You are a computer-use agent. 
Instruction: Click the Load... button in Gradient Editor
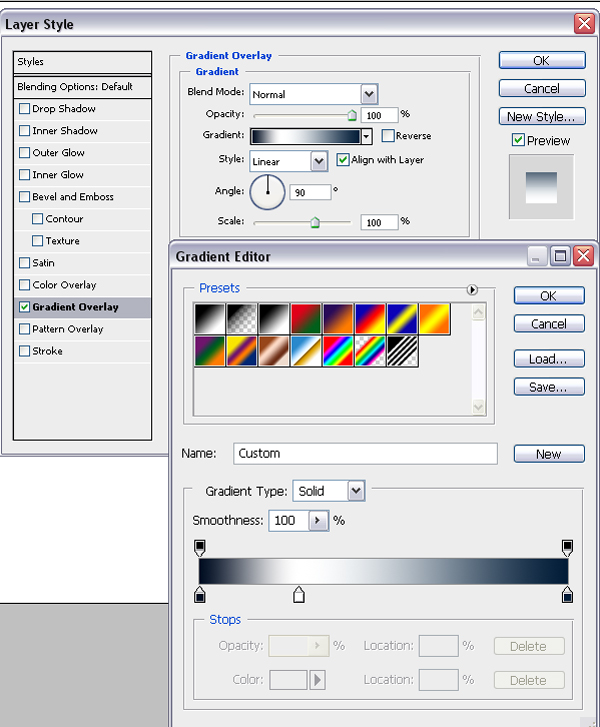(x=549, y=359)
